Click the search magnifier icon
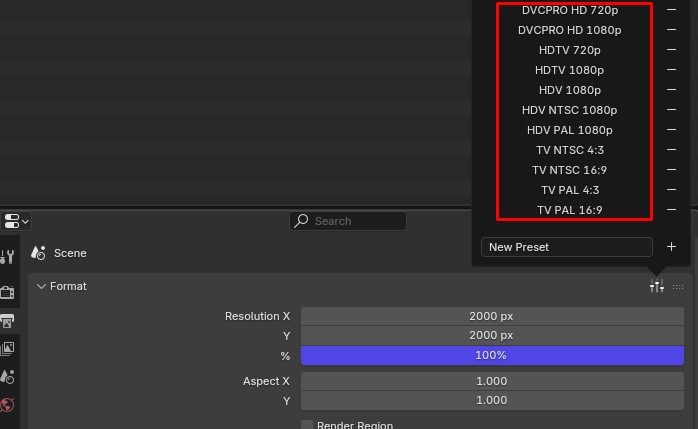Viewport: 698px width, 429px height. click(301, 221)
